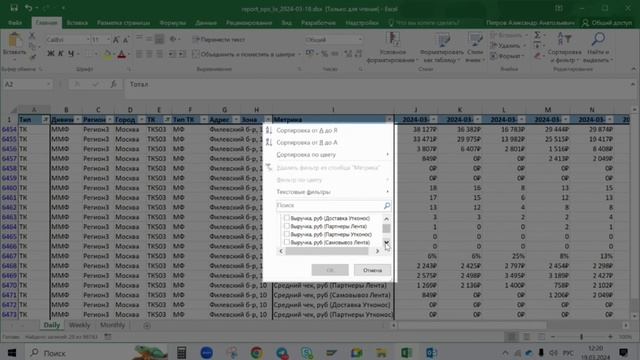This screenshot has width=640, height=360.
Task: Tick 'Выручка, руб (Партнеры Утконос)' checkbox
Action: pyautogui.click(x=287, y=234)
